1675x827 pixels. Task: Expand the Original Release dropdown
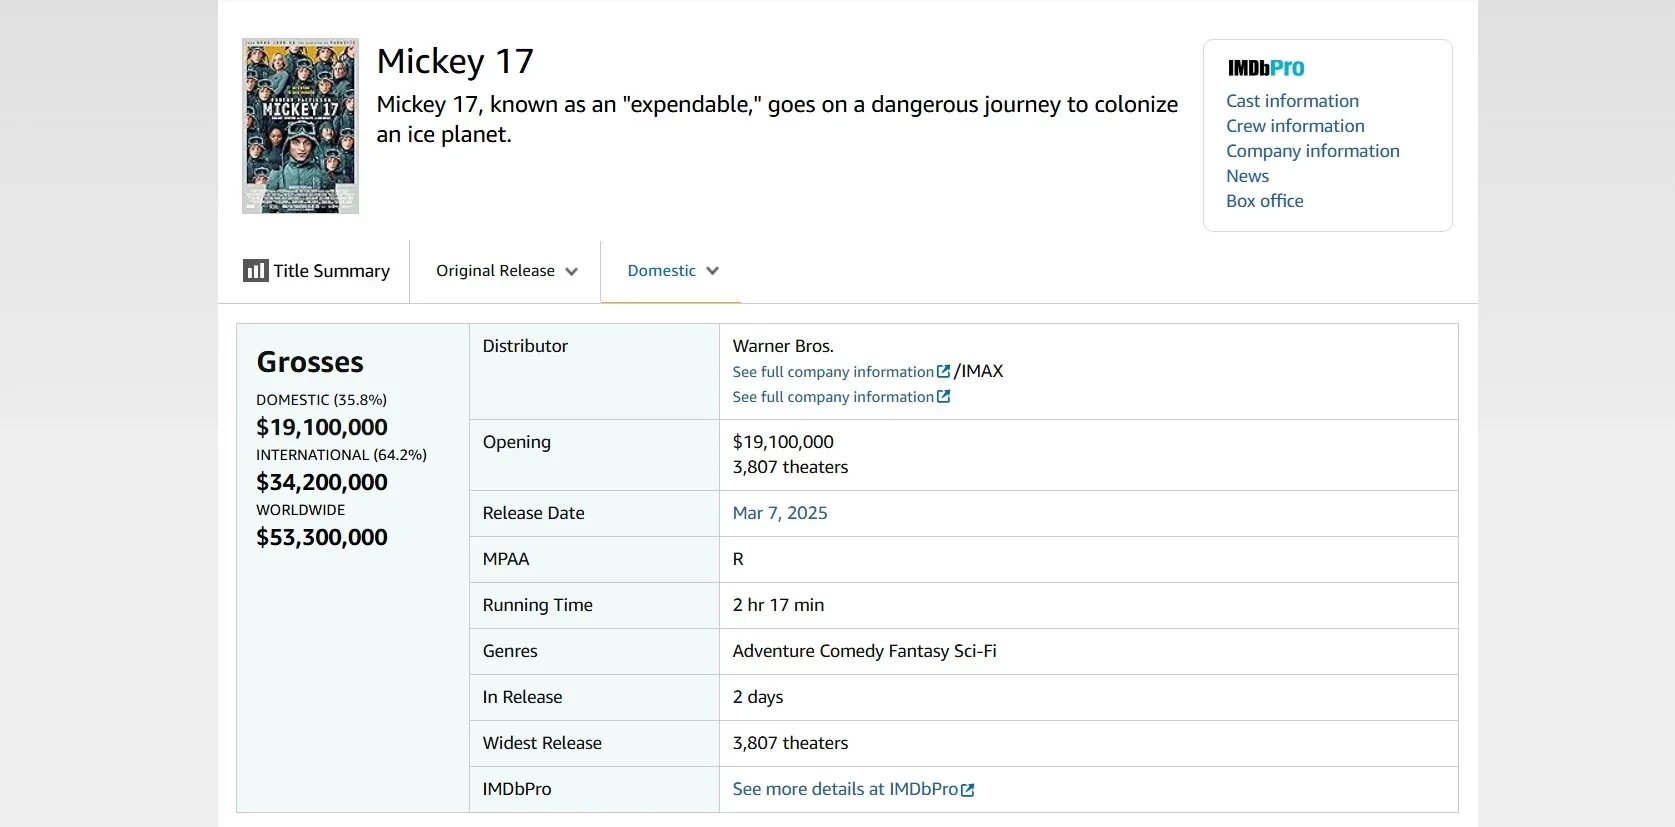(x=505, y=271)
